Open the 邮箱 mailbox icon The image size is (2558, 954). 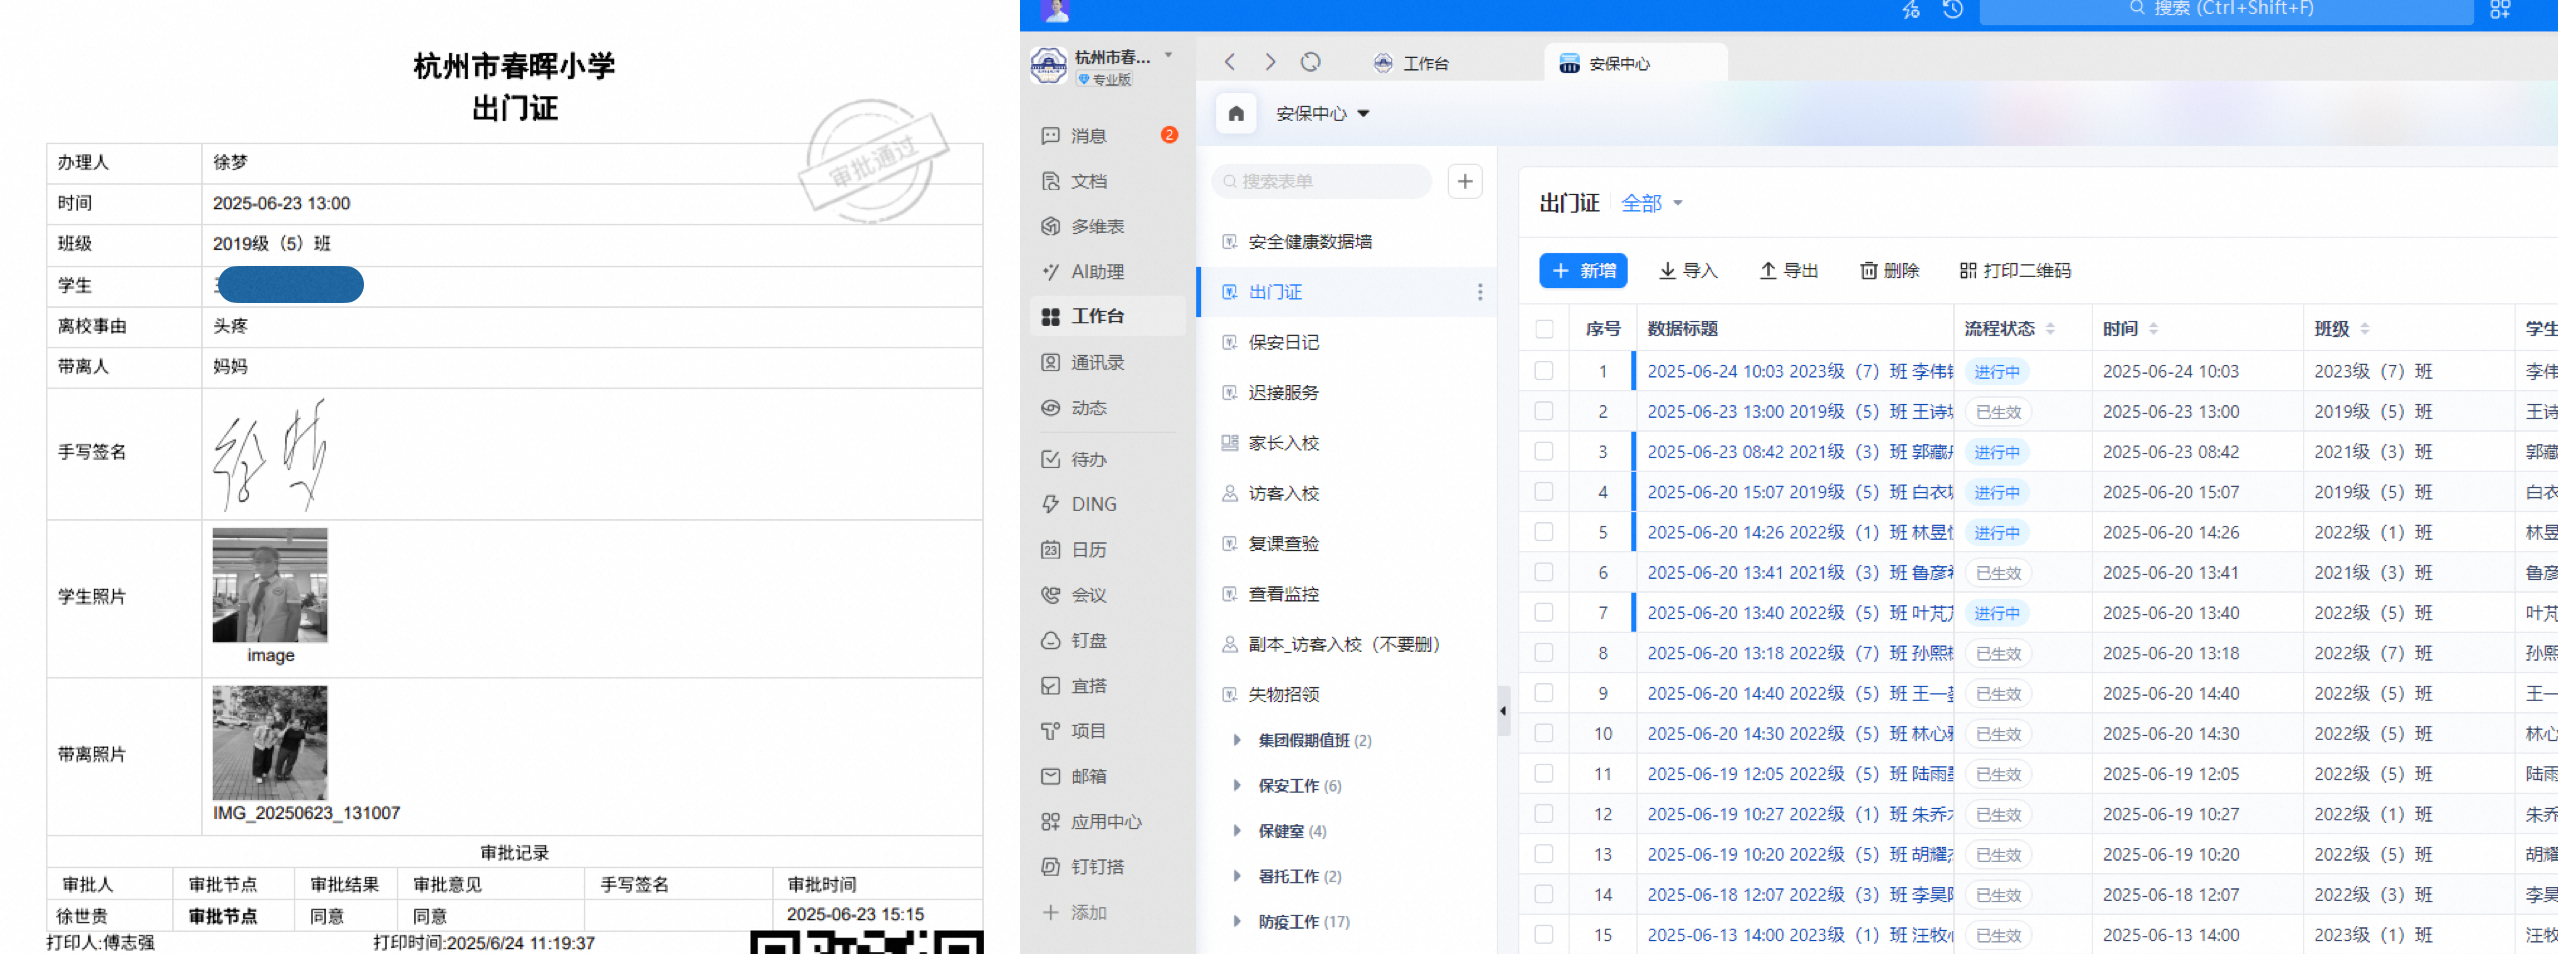pos(1087,776)
